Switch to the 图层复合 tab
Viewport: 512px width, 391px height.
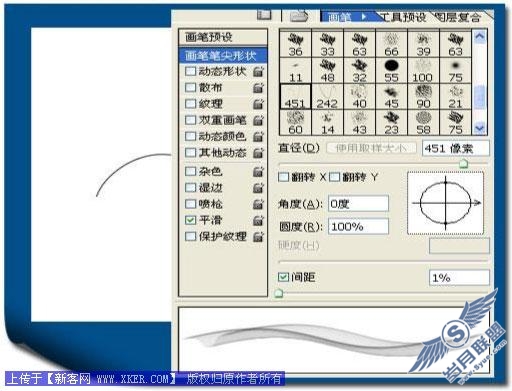tap(458, 16)
